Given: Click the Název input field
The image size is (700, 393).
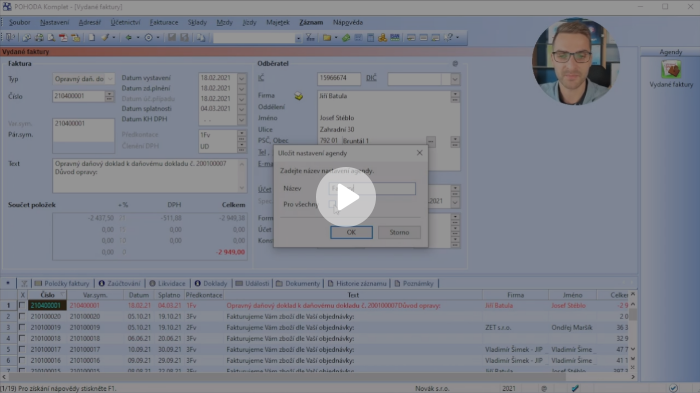Looking at the screenshot, I should [x=372, y=188].
